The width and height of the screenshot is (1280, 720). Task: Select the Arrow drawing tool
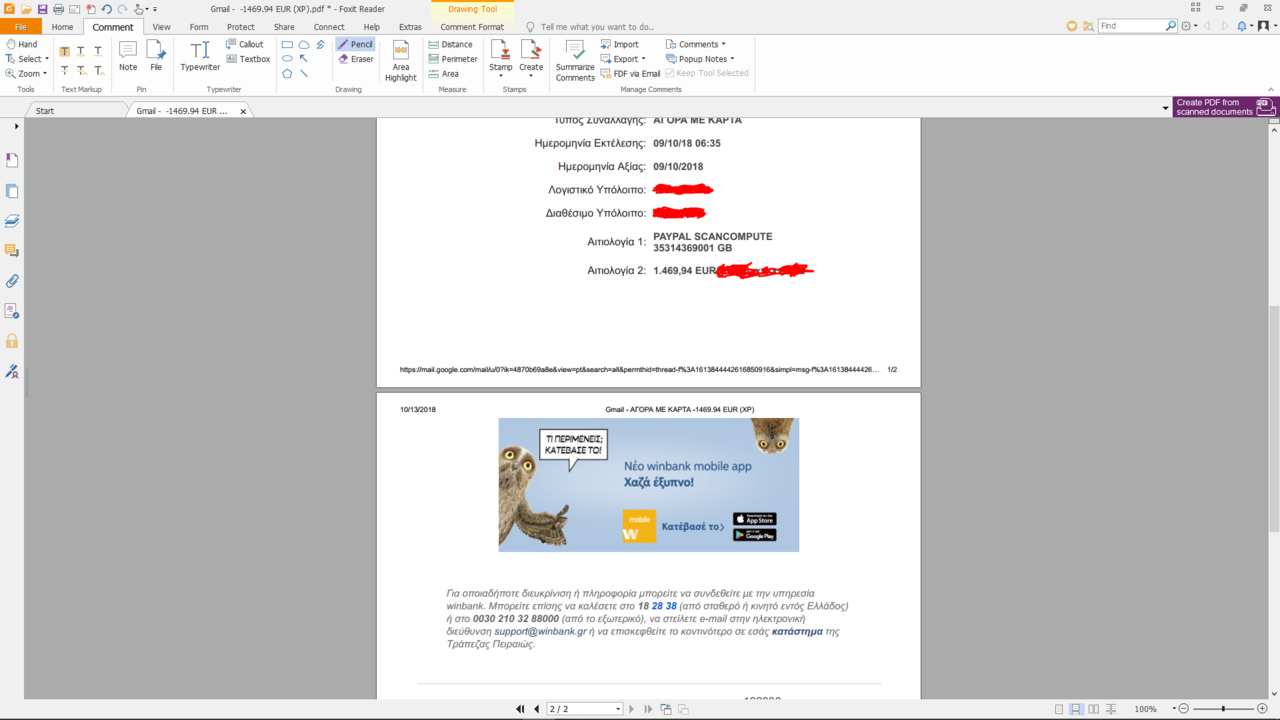tap(304, 59)
